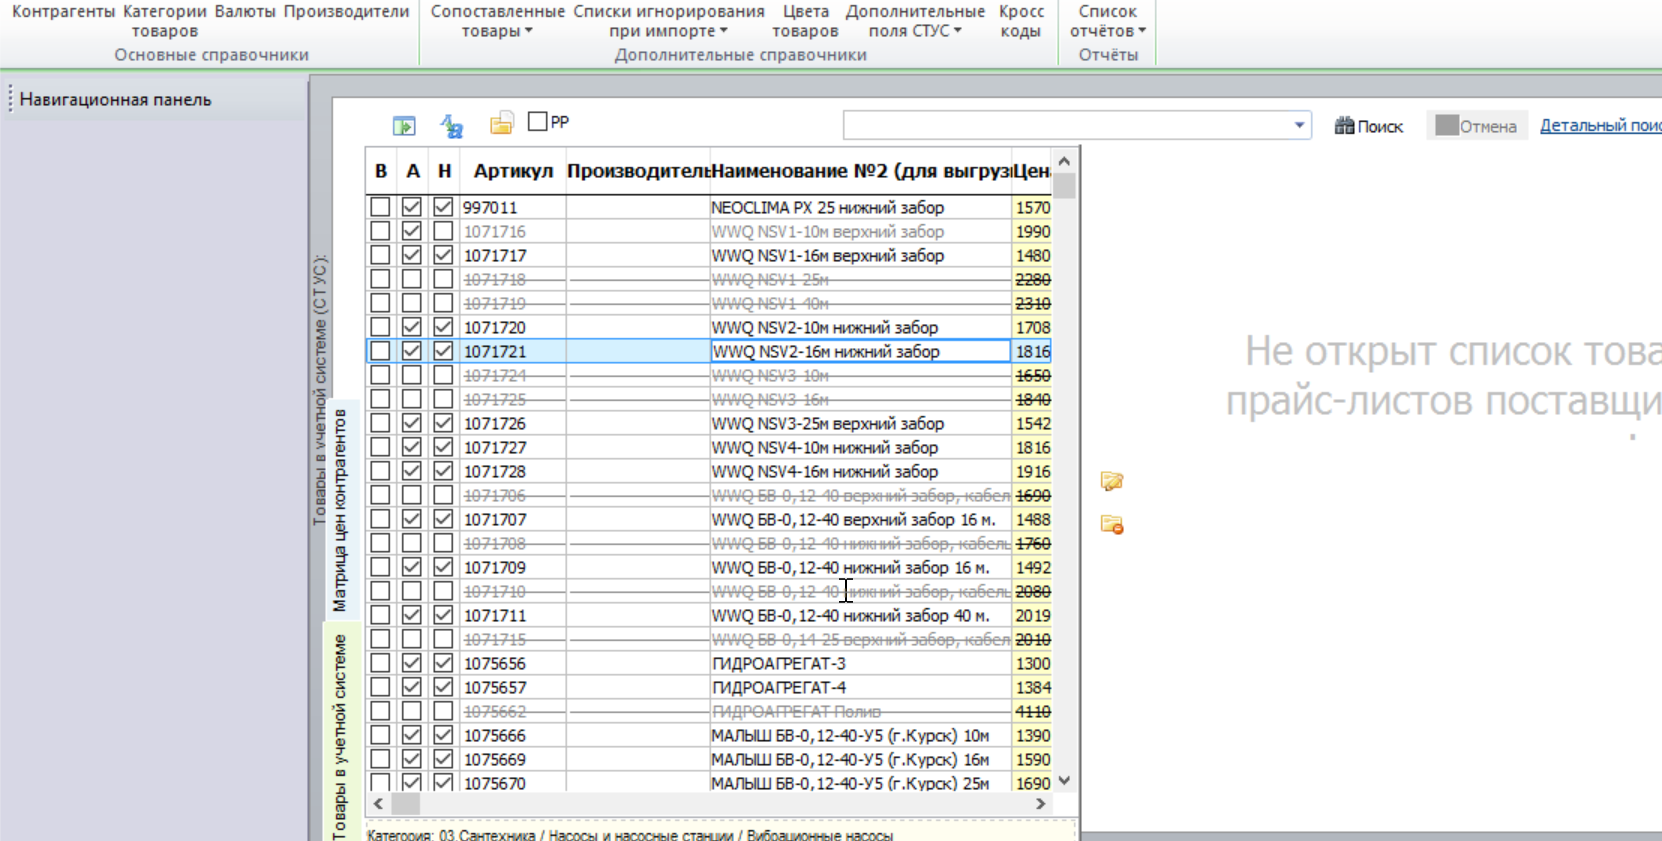Click the table's vertical scrollbar up arrow

[x=1065, y=160]
